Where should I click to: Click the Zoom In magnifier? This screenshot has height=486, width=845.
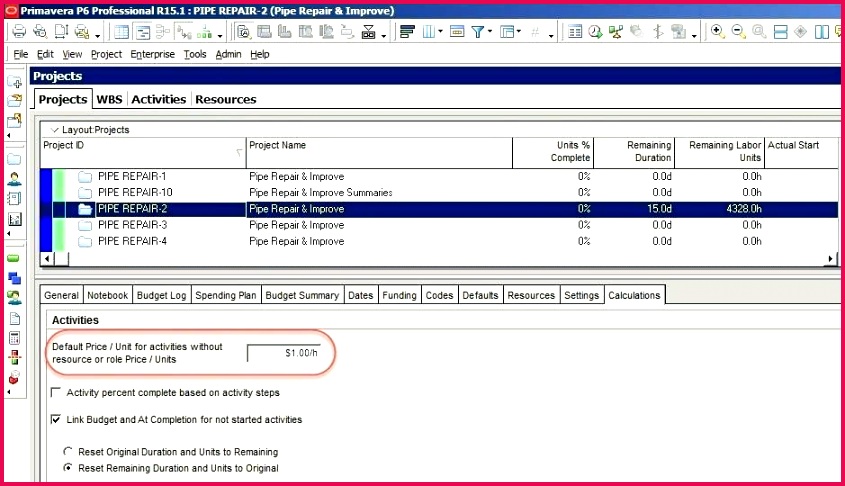pyautogui.click(x=717, y=32)
